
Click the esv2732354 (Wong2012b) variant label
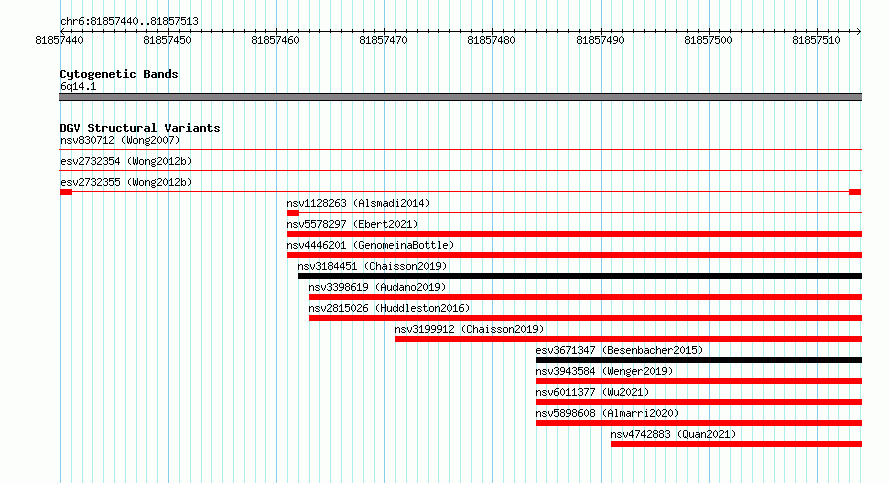click(126, 161)
